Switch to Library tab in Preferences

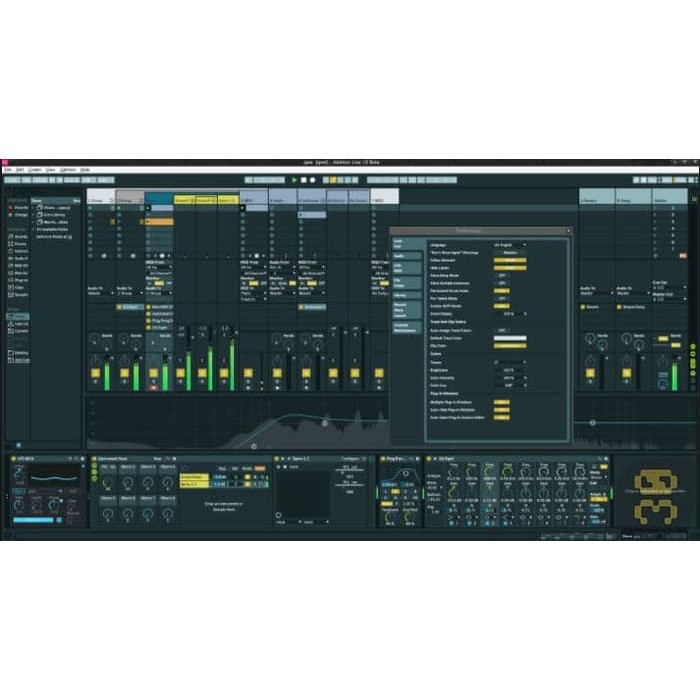tap(407, 296)
